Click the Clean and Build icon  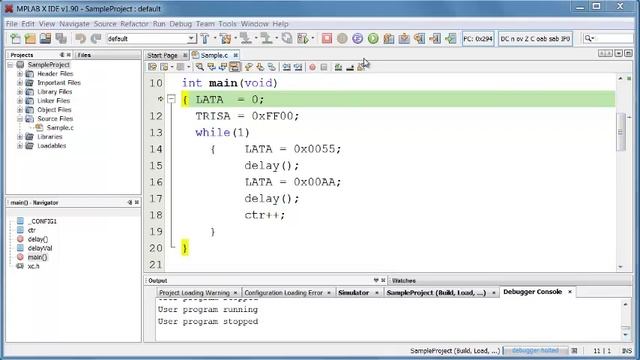pyautogui.click(x=225, y=39)
